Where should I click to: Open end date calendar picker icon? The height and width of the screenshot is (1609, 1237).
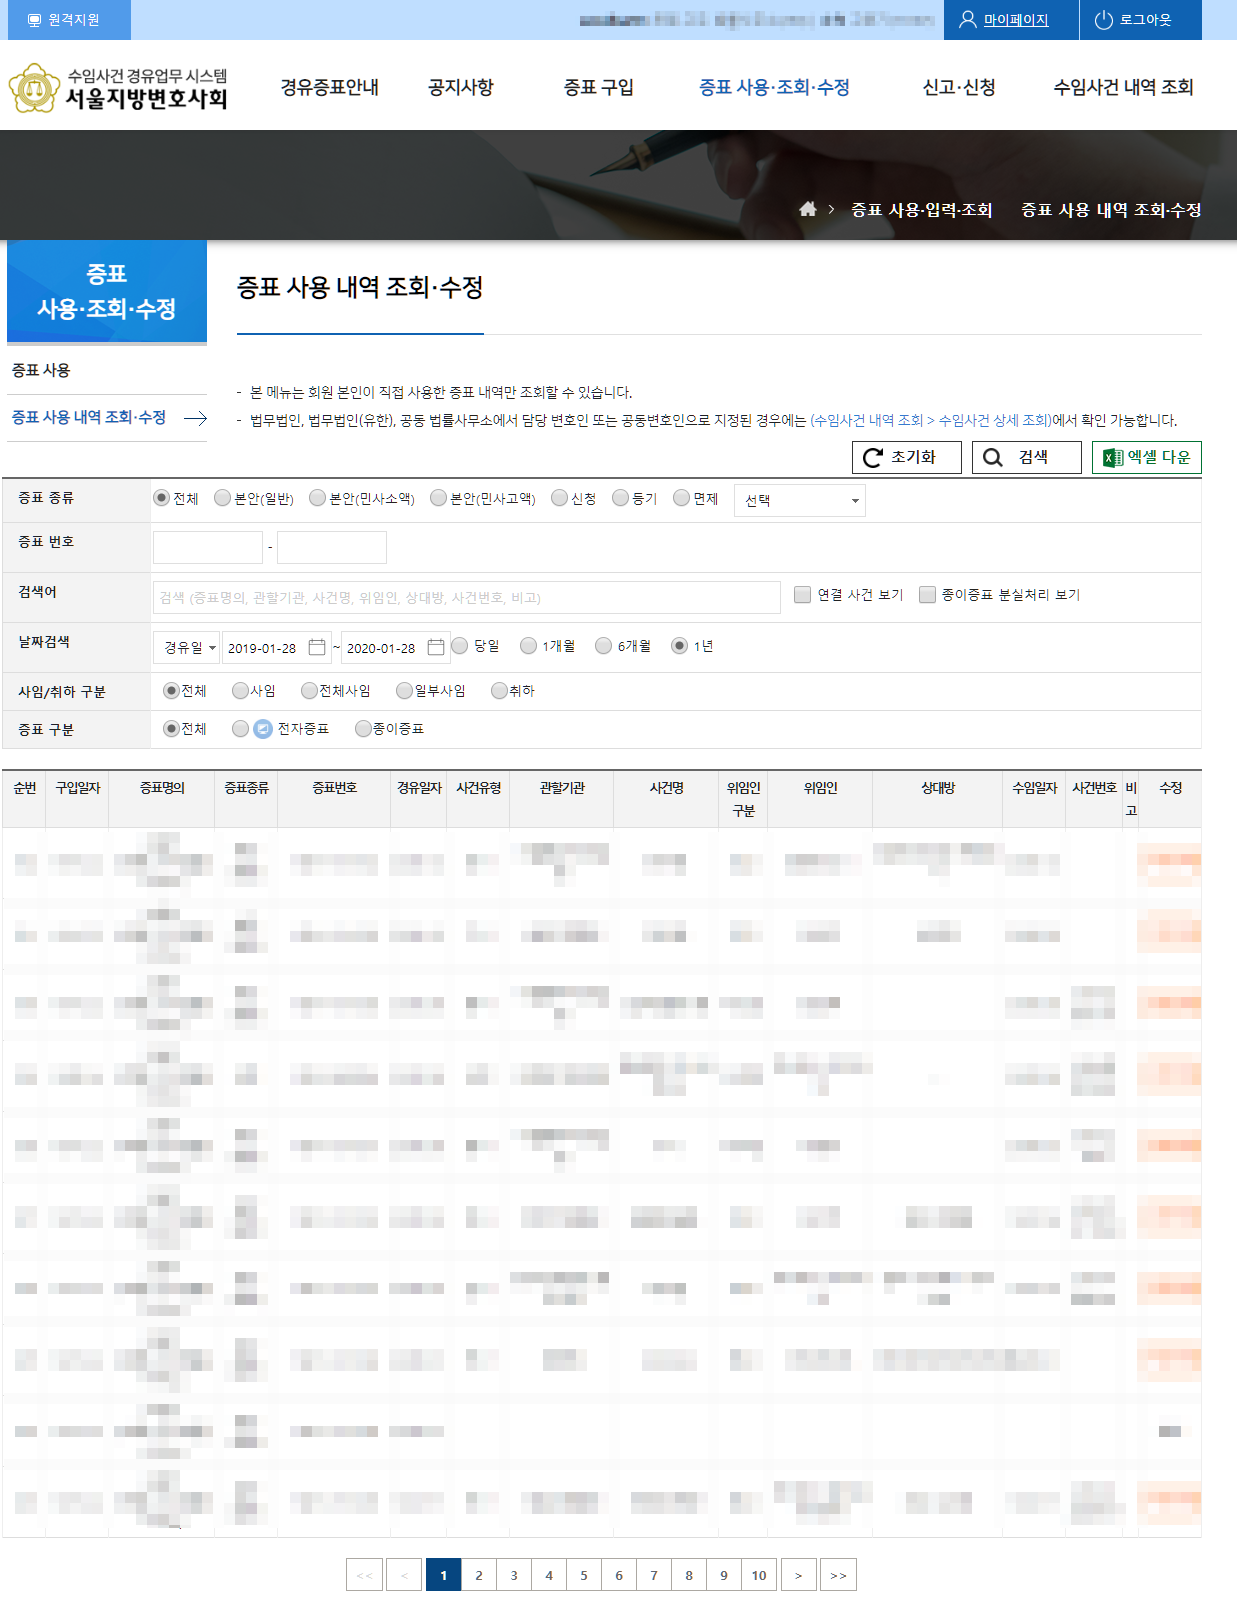[436, 647]
